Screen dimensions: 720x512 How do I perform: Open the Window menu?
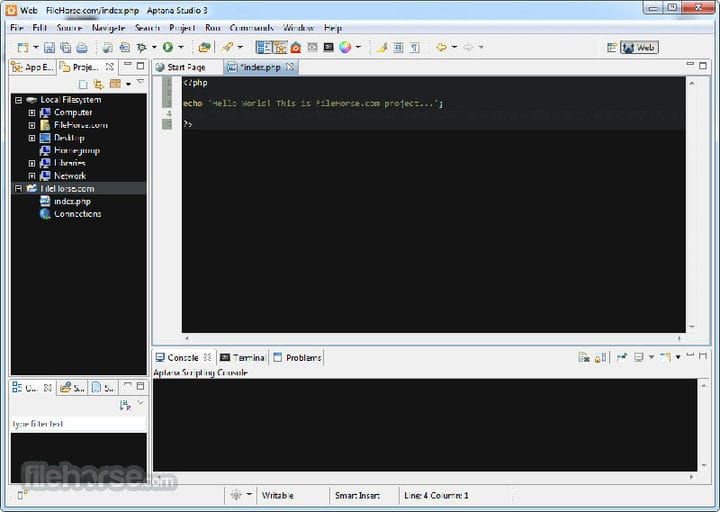tap(298, 28)
